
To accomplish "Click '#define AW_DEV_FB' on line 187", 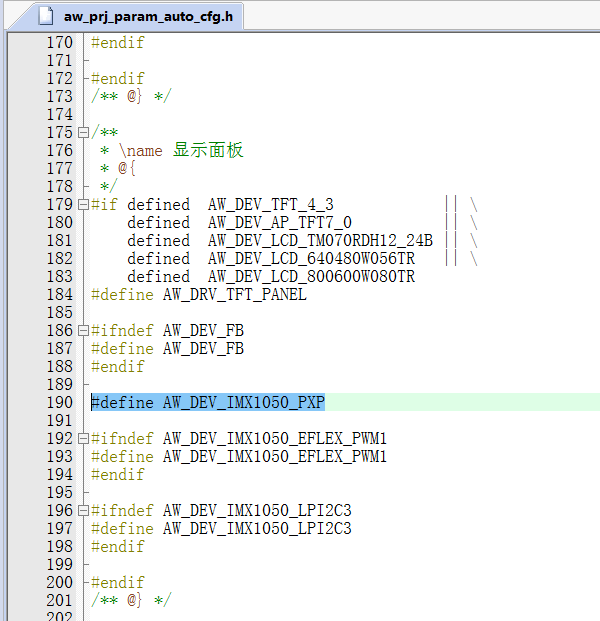I will click(x=168, y=349).
